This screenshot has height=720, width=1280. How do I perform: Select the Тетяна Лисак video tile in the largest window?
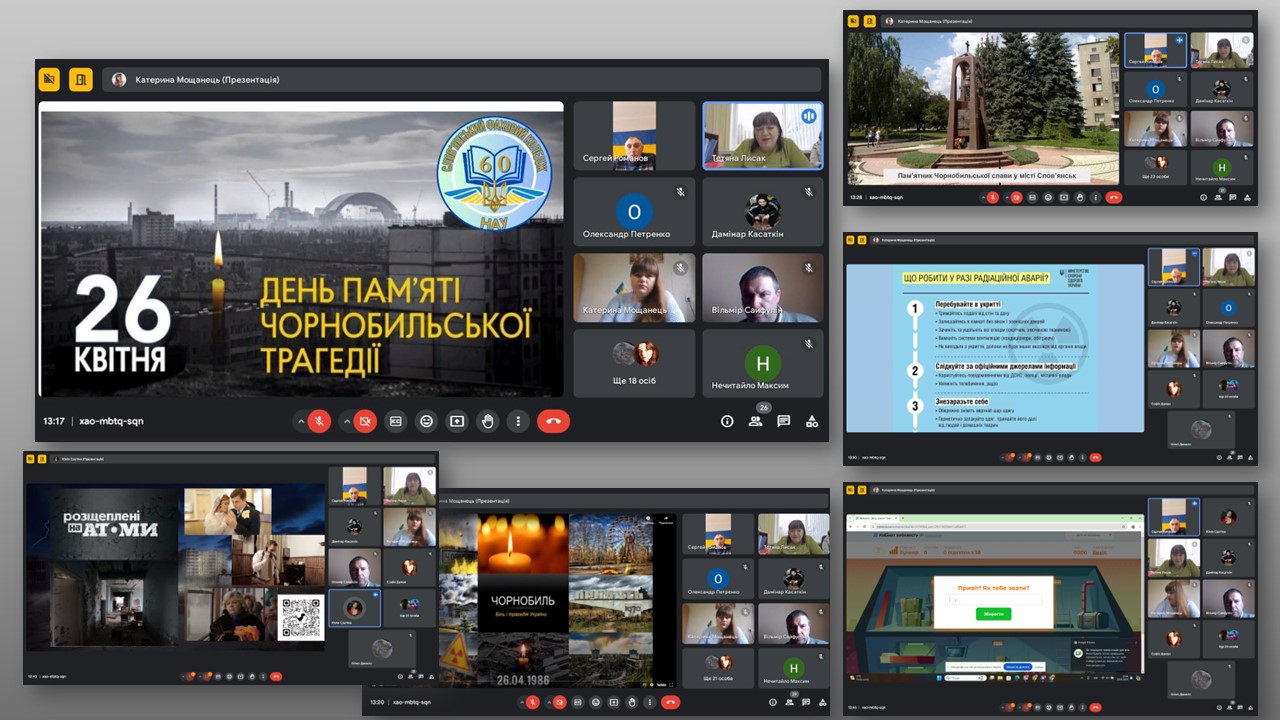coord(763,136)
